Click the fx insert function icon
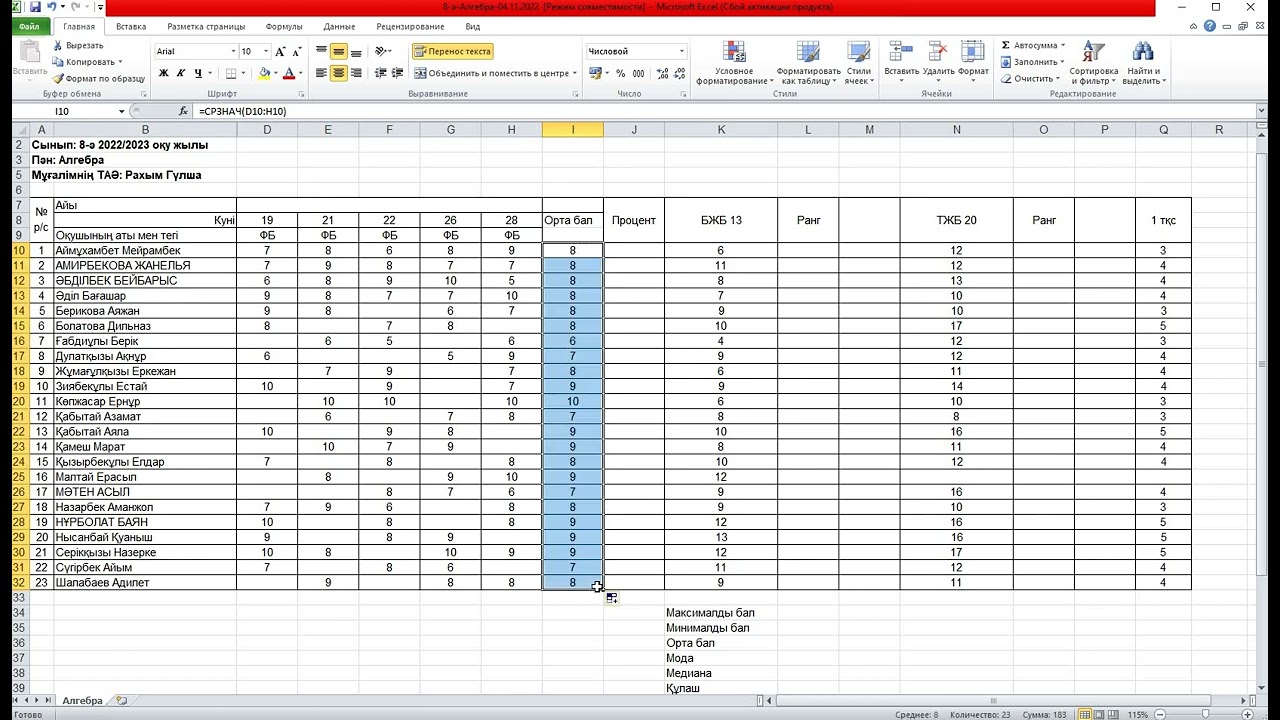Image resolution: width=1280 pixels, height=720 pixels. (183, 111)
